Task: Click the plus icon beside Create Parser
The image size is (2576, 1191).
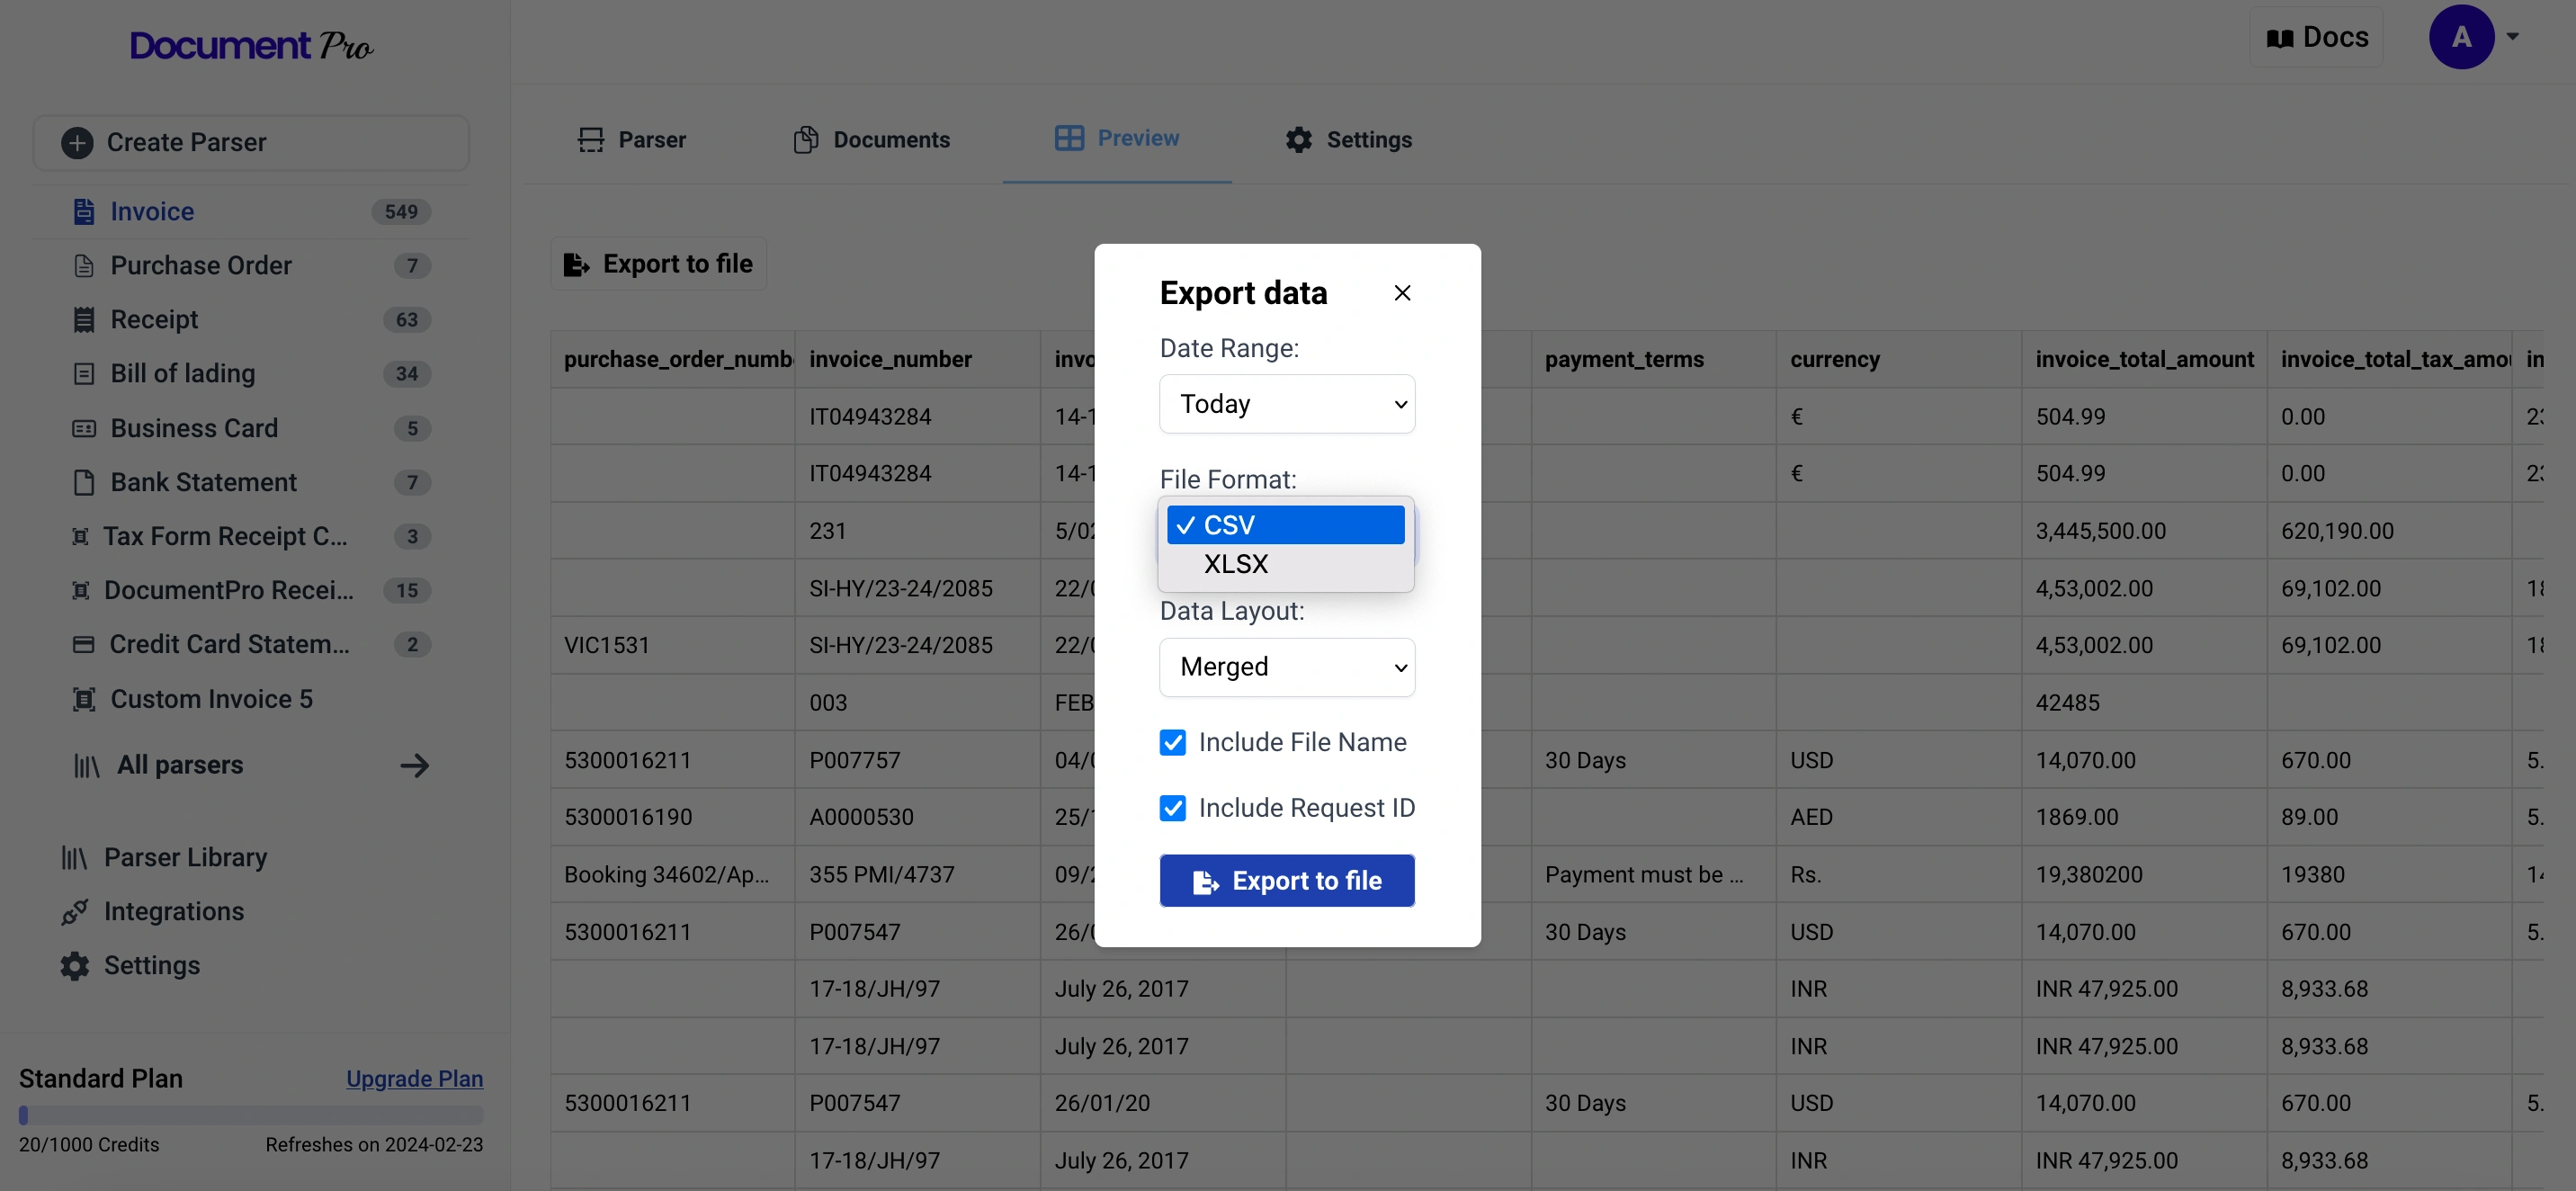Action: 77,142
